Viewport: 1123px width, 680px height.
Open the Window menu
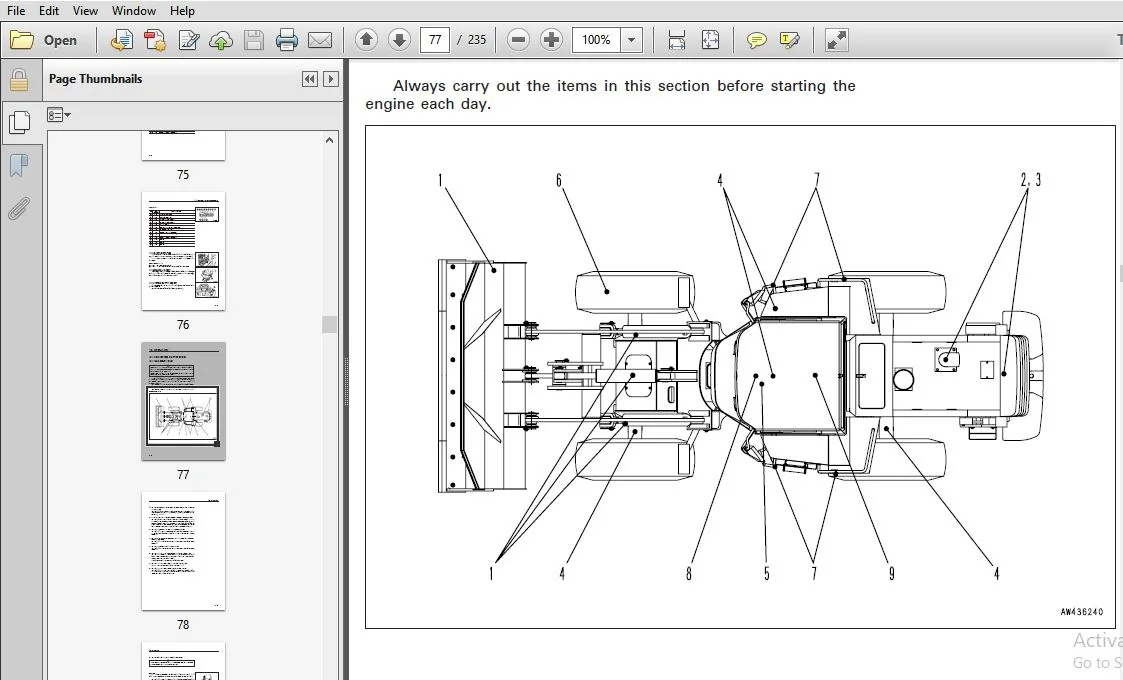(134, 11)
